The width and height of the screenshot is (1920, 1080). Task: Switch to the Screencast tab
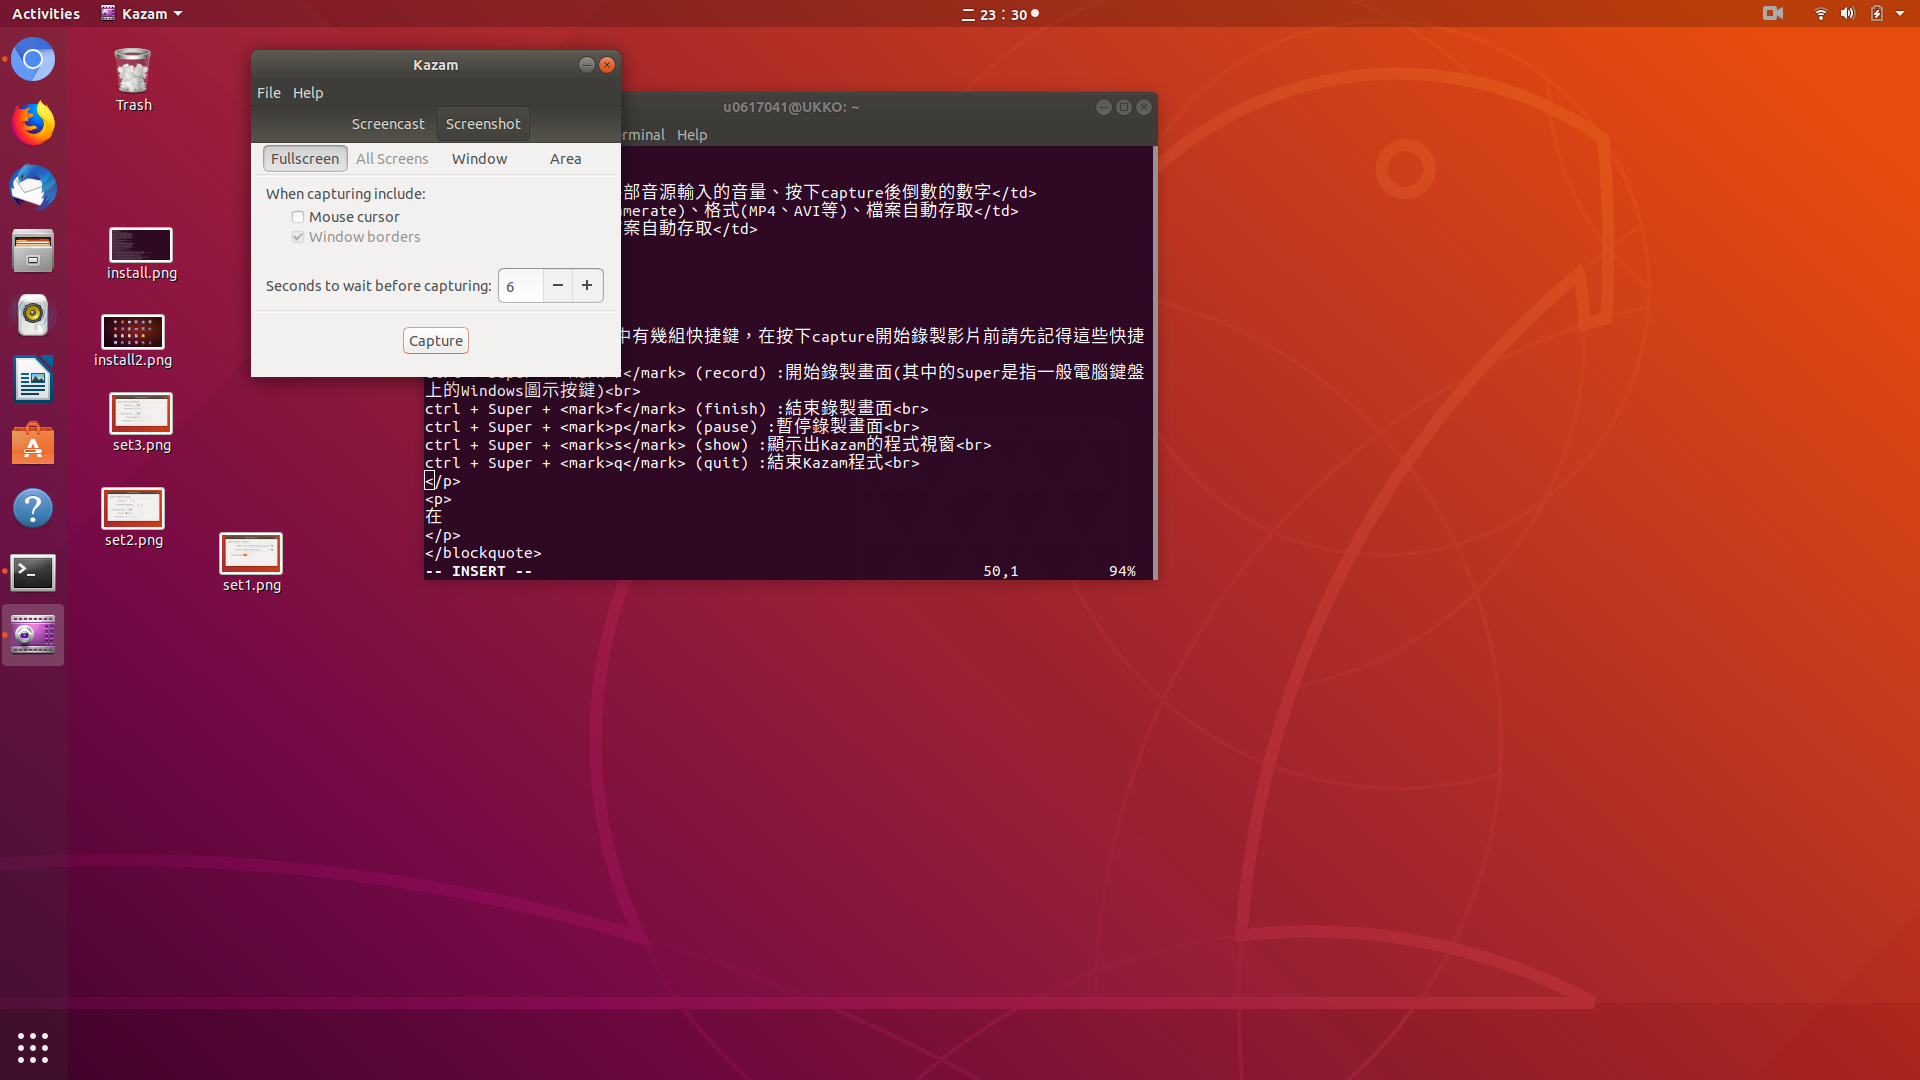click(x=388, y=124)
